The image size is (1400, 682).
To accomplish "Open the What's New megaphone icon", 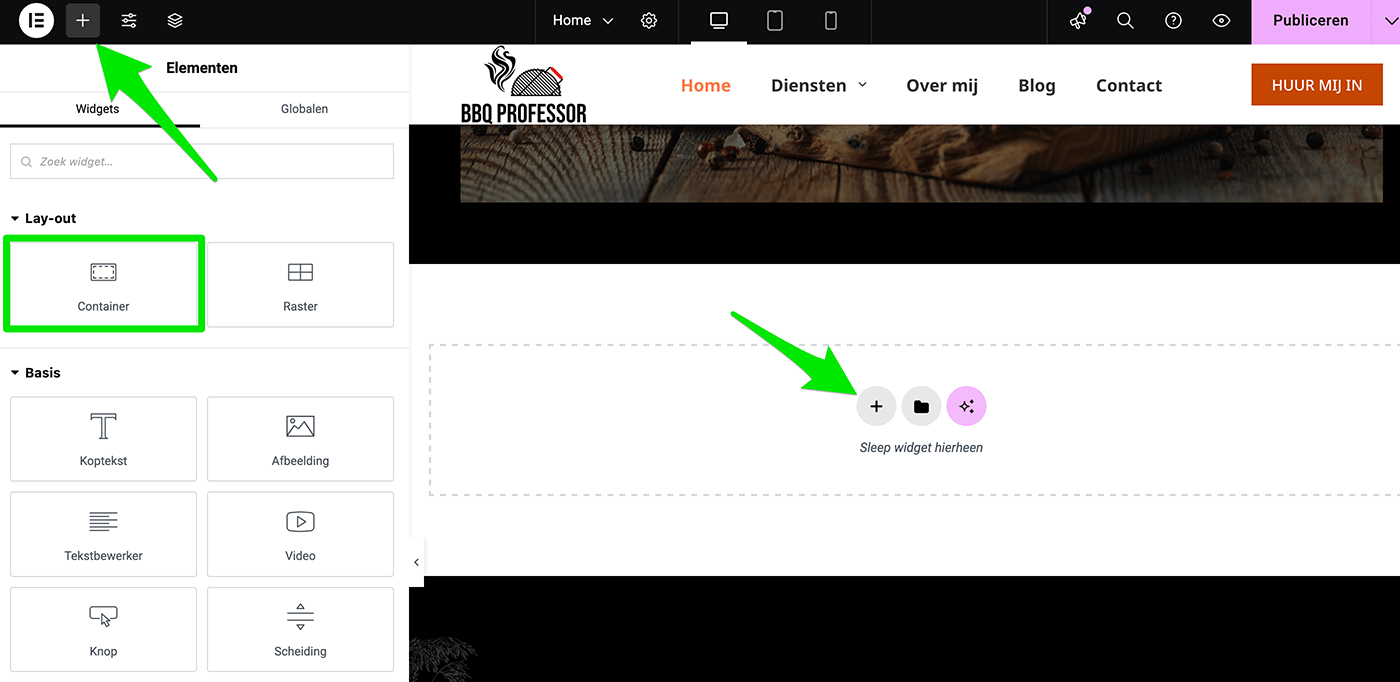I will tap(1078, 21).
